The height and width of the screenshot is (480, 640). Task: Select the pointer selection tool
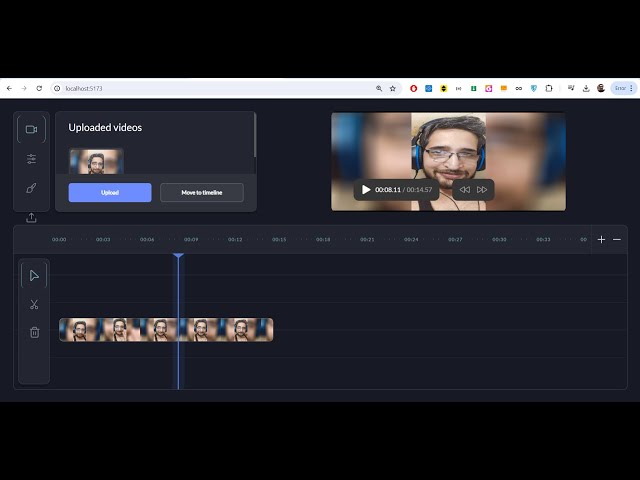[x=34, y=276]
